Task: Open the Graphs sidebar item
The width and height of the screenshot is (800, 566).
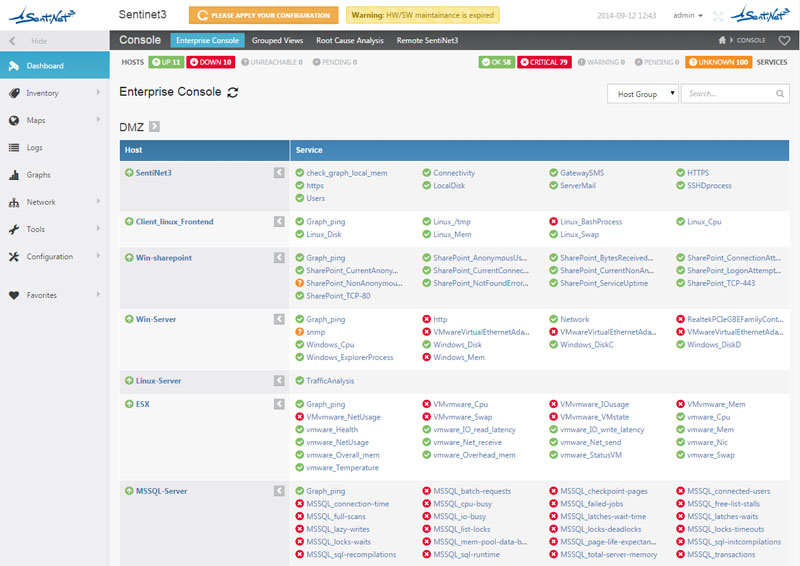Action: [x=55, y=175]
